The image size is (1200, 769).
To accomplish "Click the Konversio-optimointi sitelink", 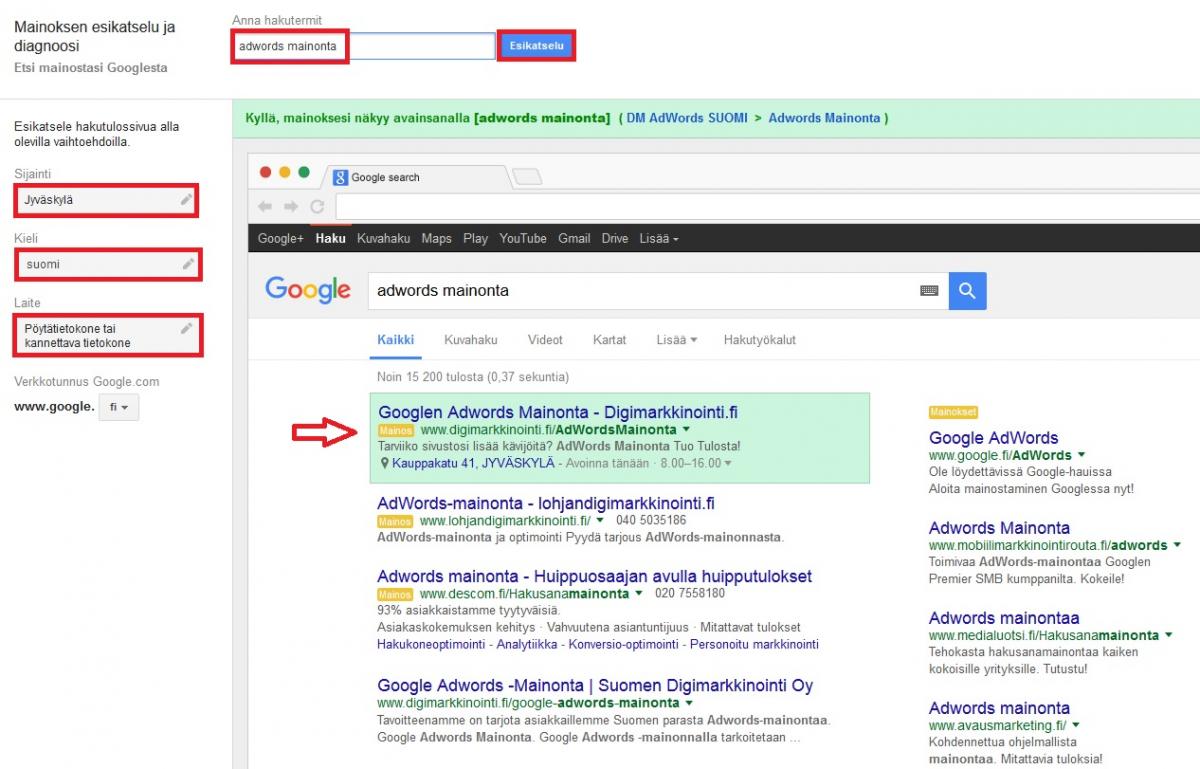I will [x=625, y=644].
